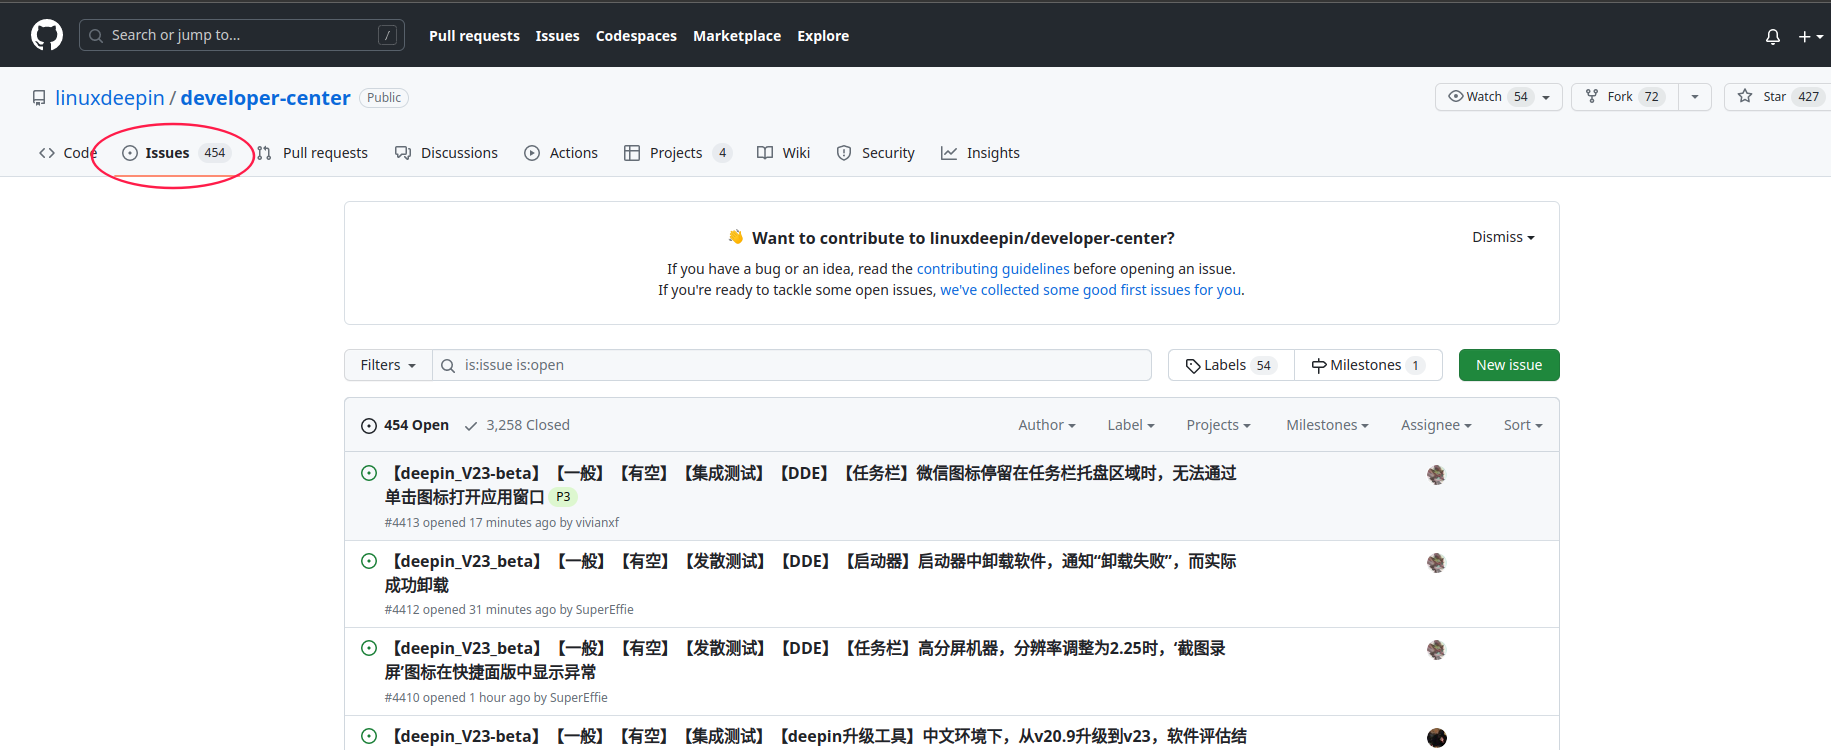This screenshot has width=1831, height=750.
Task: Open the Labels list
Action: [1231, 365]
